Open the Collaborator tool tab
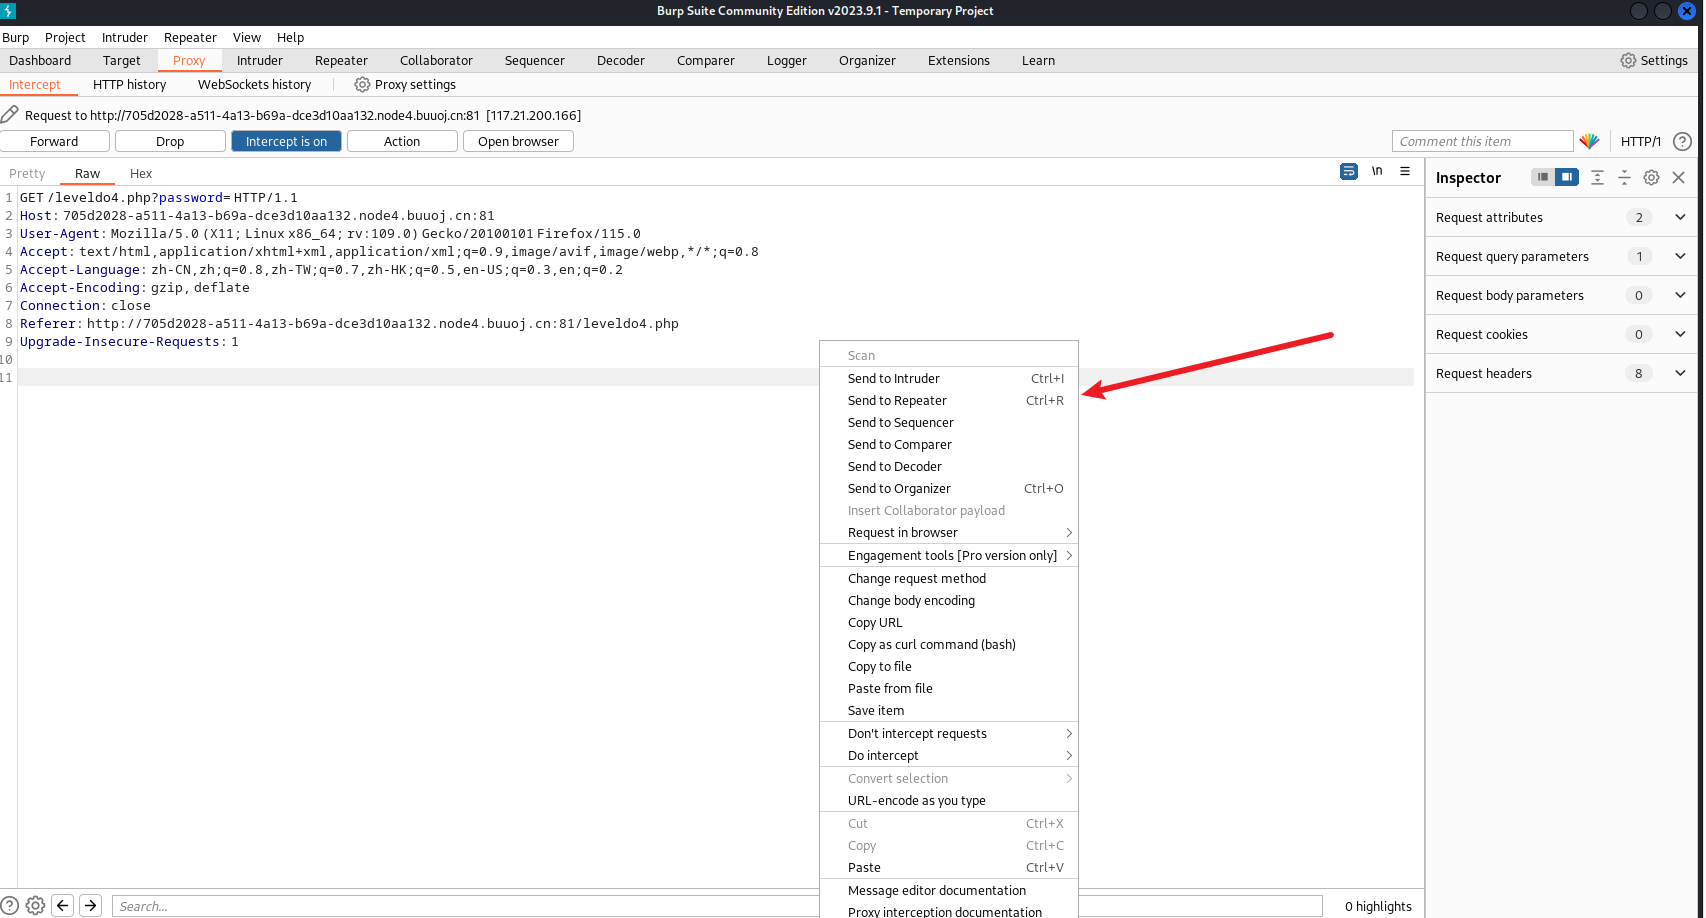This screenshot has width=1706, height=918. 436,60
